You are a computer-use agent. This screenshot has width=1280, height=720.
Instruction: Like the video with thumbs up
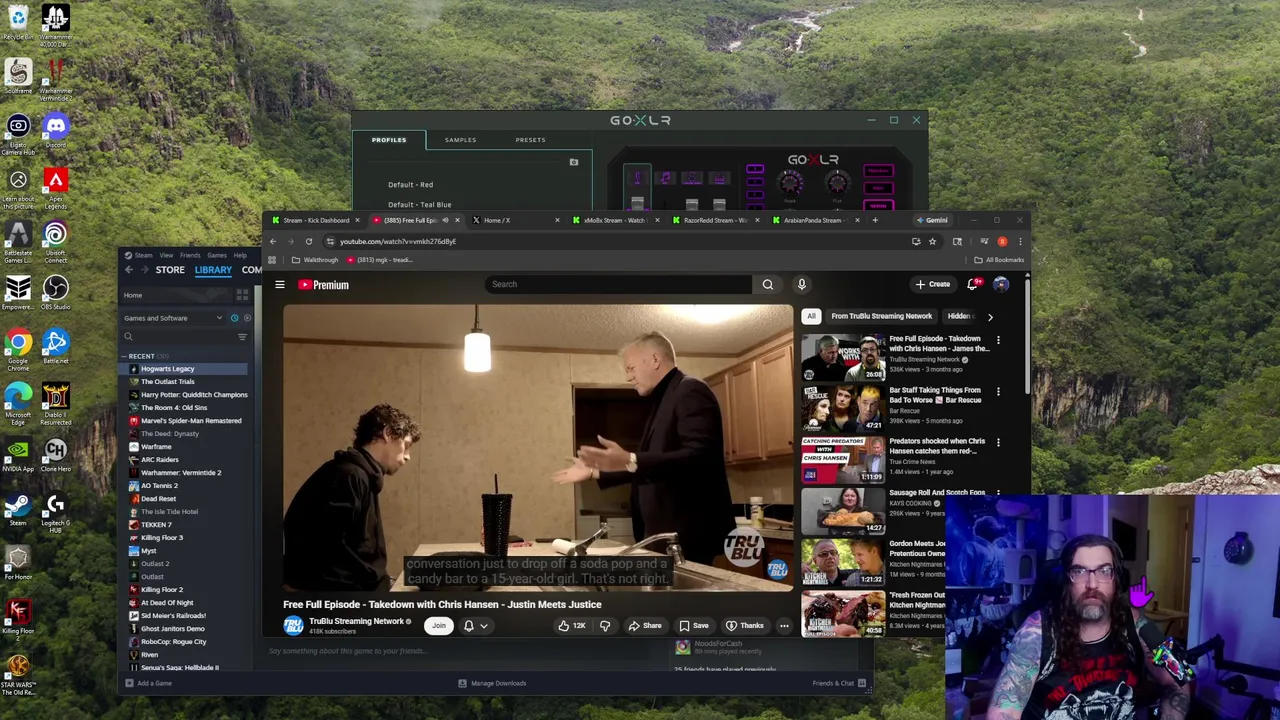pyautogui.click(x=571, y=626)
